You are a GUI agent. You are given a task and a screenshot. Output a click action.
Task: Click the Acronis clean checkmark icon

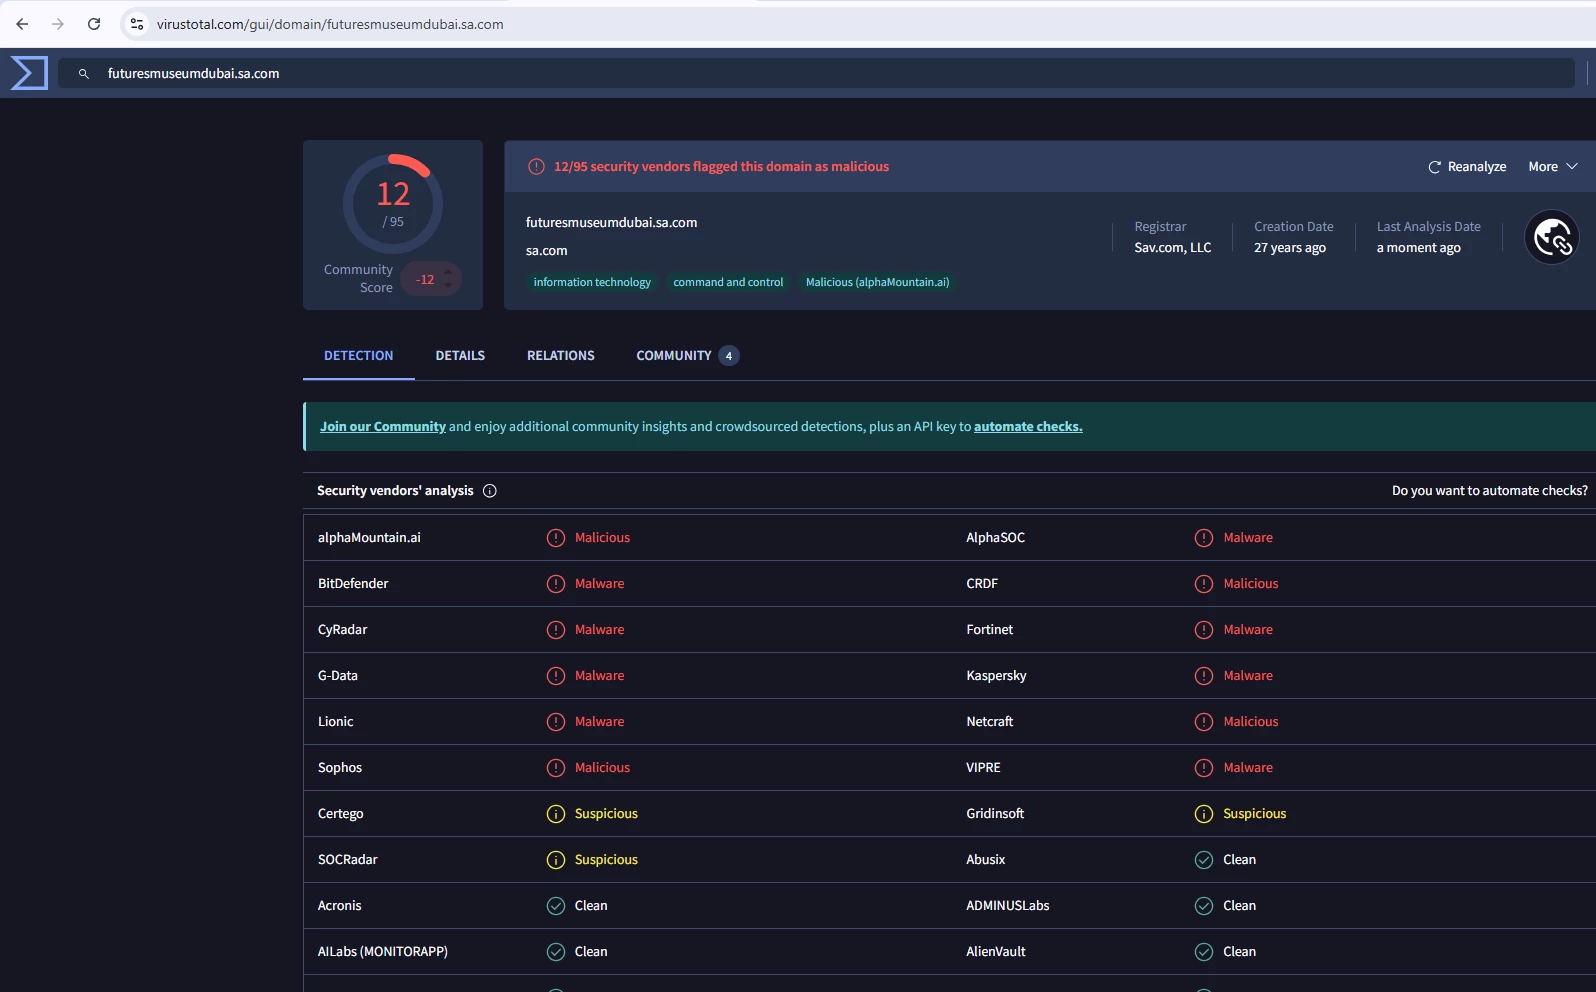click(x=556, y=906)
